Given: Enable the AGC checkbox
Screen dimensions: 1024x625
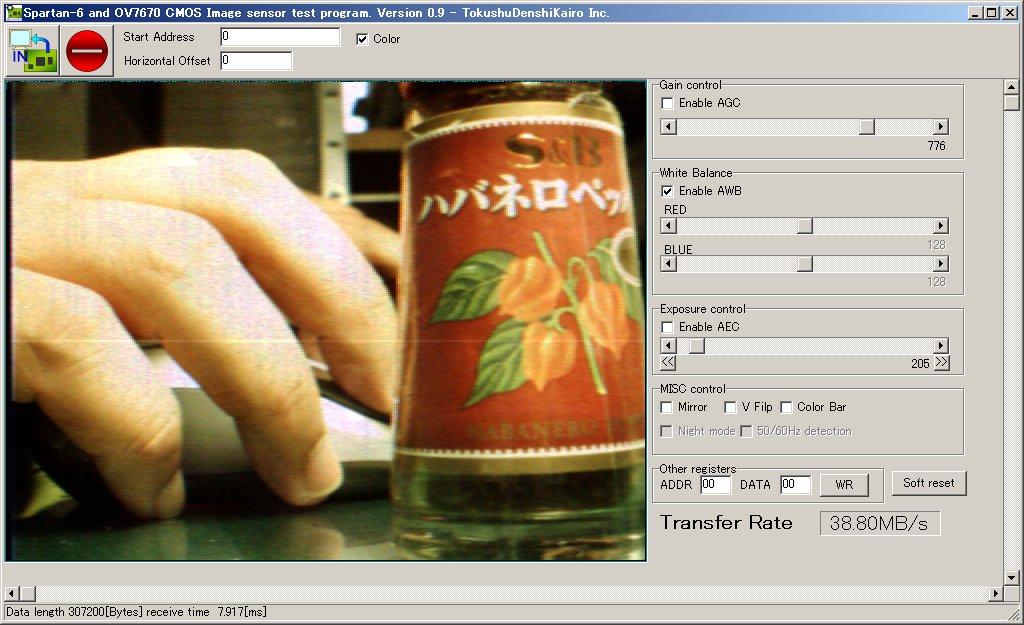Looking at the screenshot, I should tap(668, 103).
